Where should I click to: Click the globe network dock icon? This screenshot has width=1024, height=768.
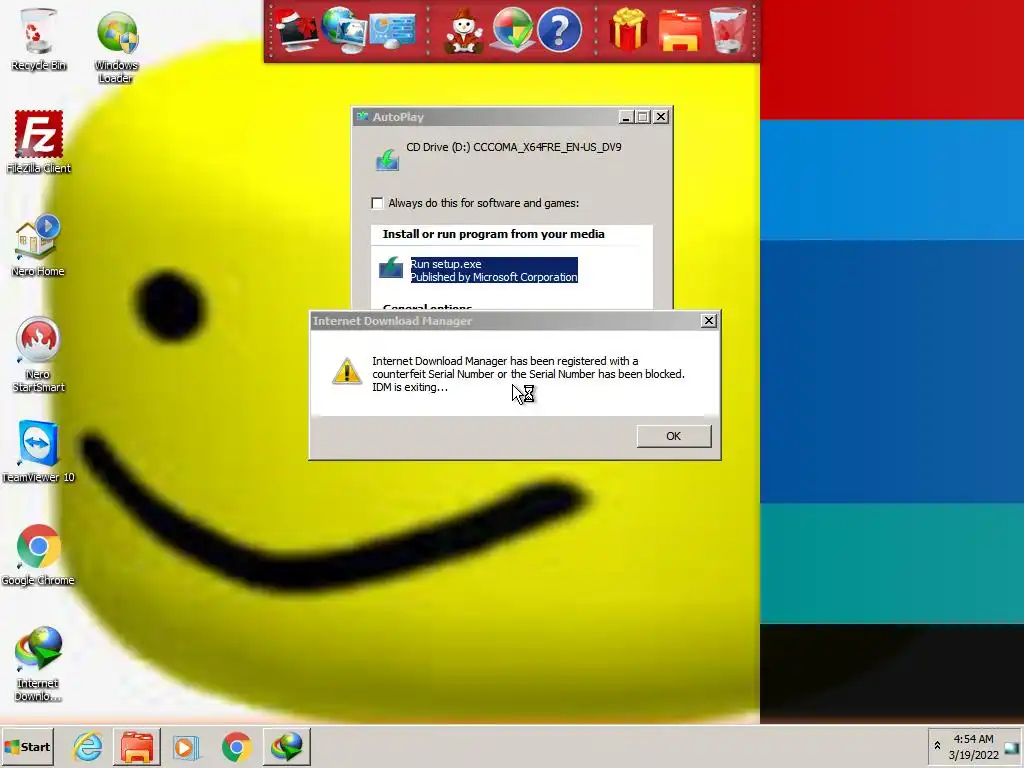click(x=344, y=30)
